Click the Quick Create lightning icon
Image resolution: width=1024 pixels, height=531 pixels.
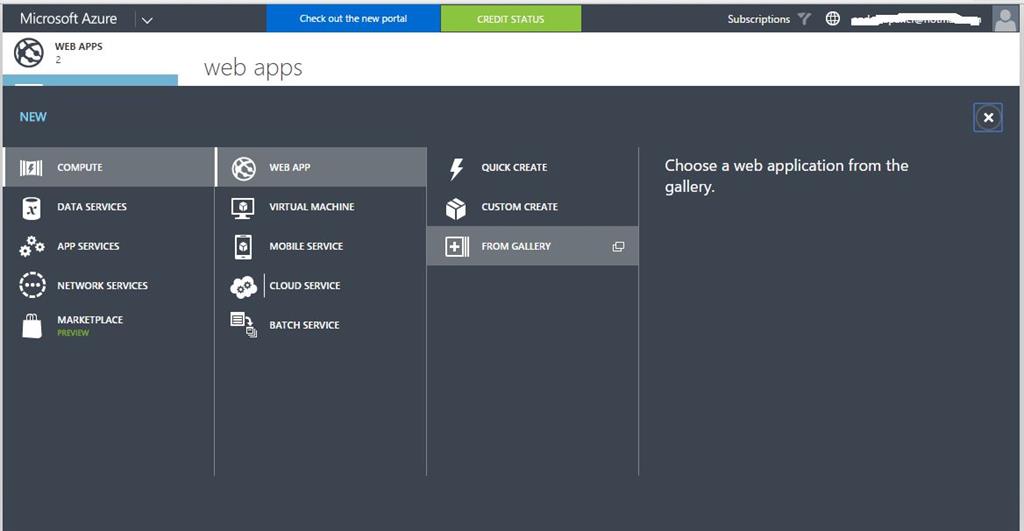pyautogui.click(x=456, y=169)
